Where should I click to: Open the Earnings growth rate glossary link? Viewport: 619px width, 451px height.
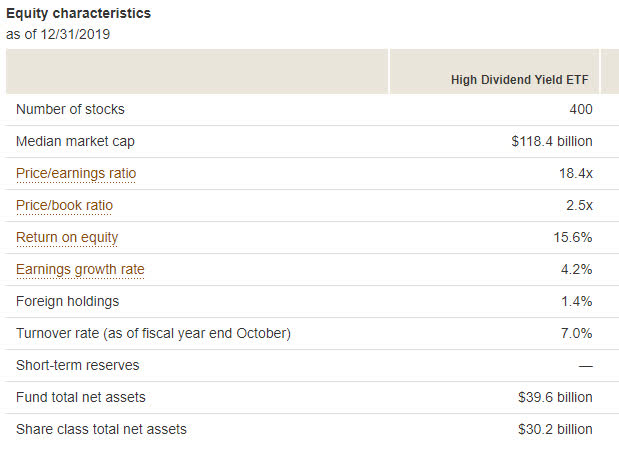[80, 269]
